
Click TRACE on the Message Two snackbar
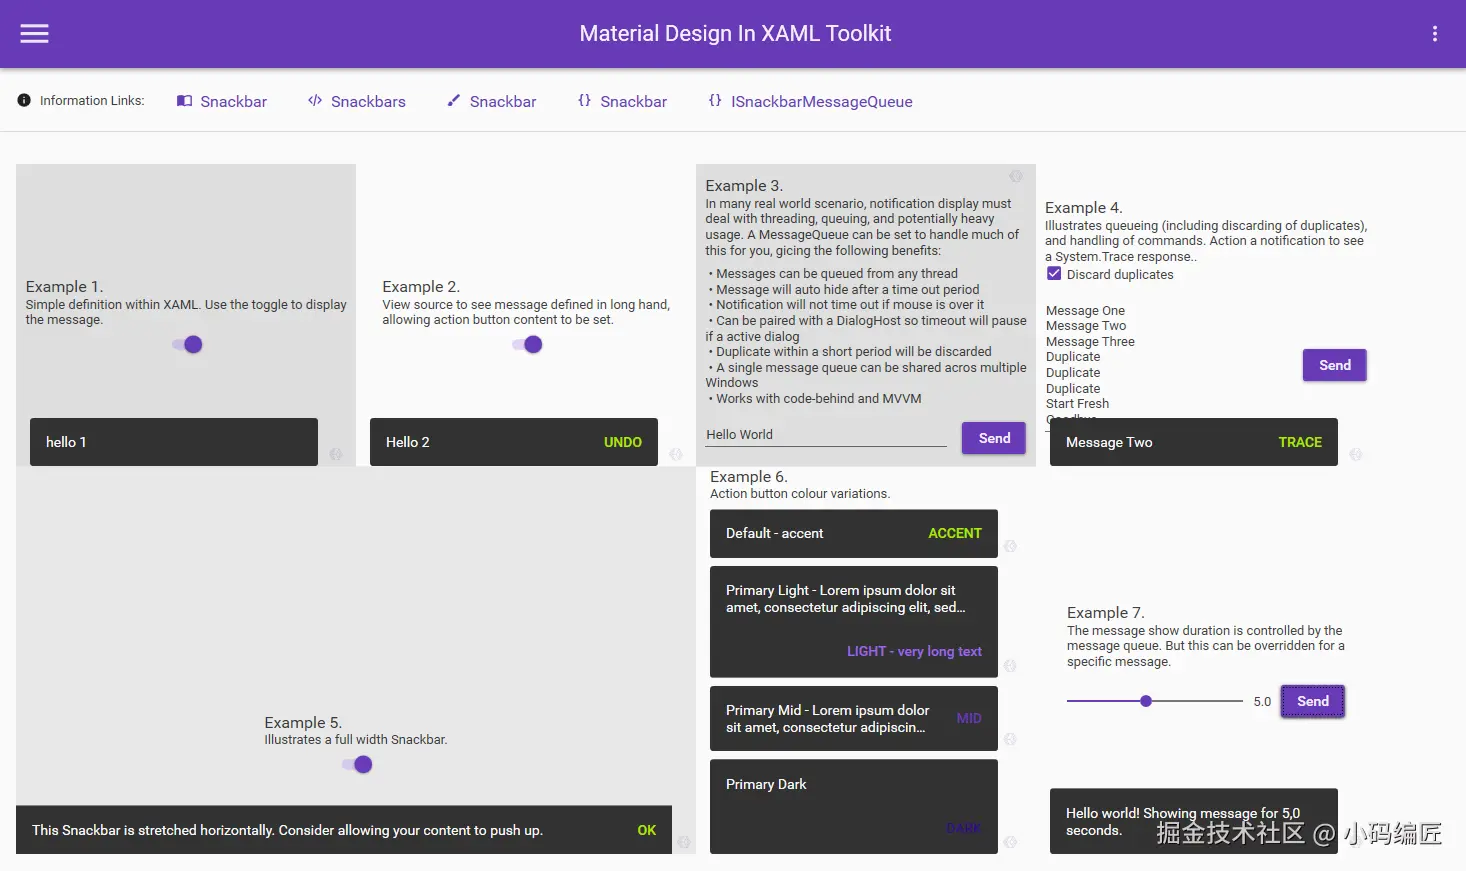[x=1299, y=442]
